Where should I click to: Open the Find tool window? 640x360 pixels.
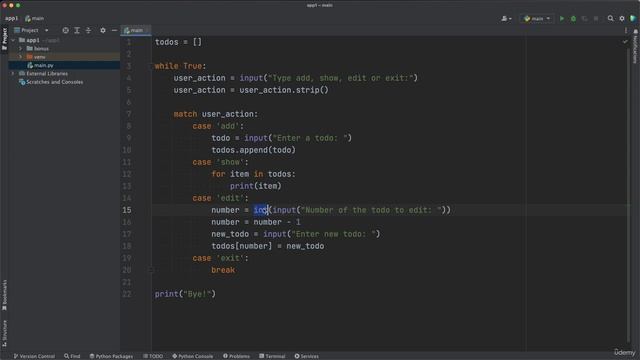coord(72,356)
